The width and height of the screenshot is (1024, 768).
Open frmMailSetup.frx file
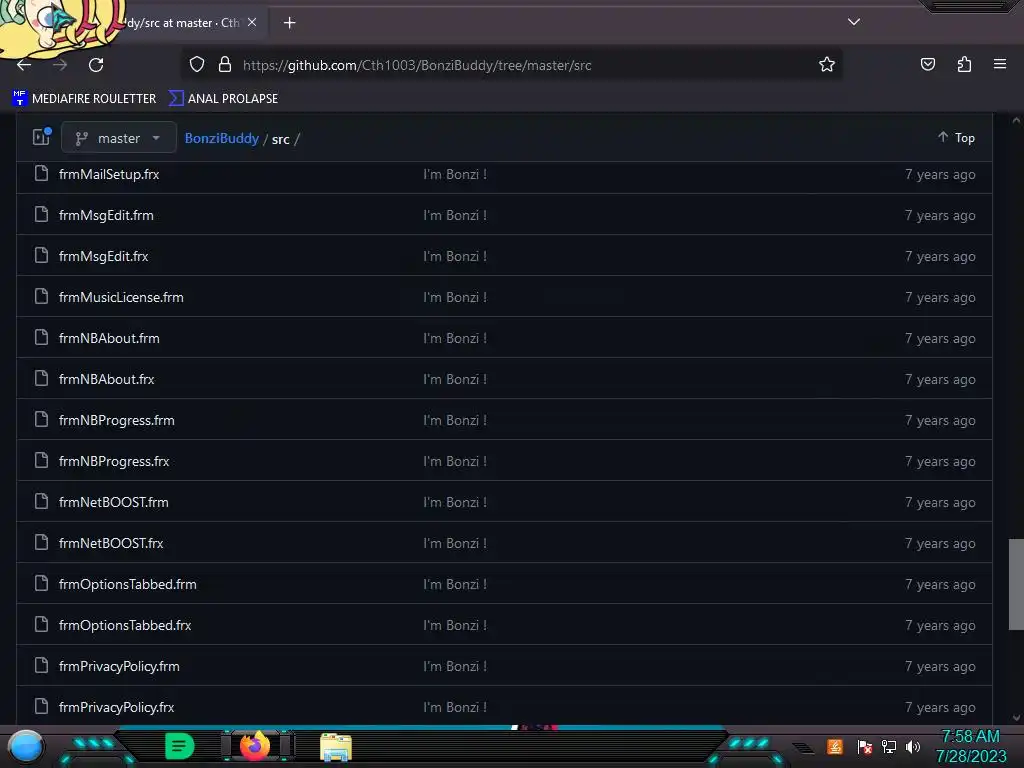[x=109, y=174]
